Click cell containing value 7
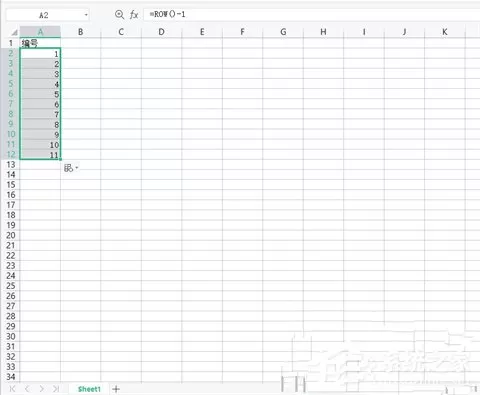The height and width of the screenshot is (395, 480). 40,114
